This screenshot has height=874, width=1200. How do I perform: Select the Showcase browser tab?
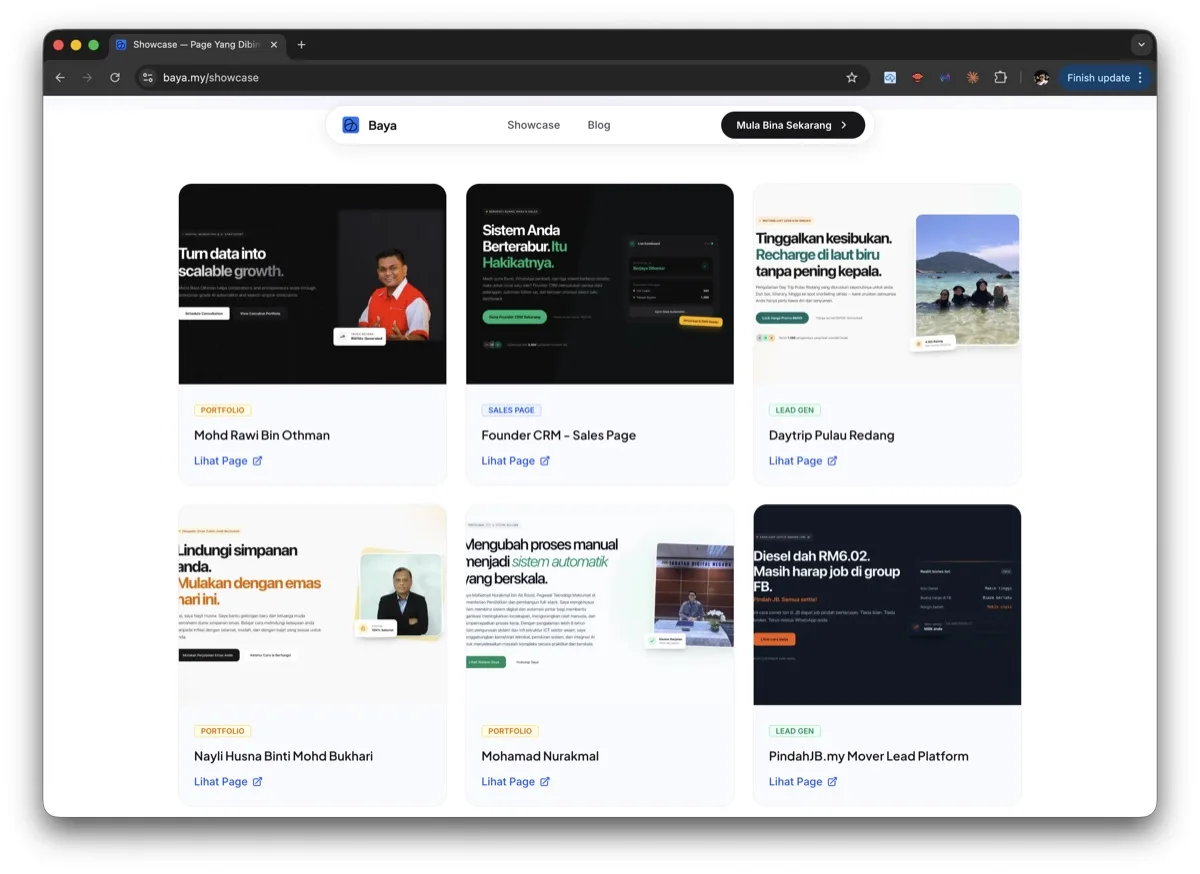(195, 44)
